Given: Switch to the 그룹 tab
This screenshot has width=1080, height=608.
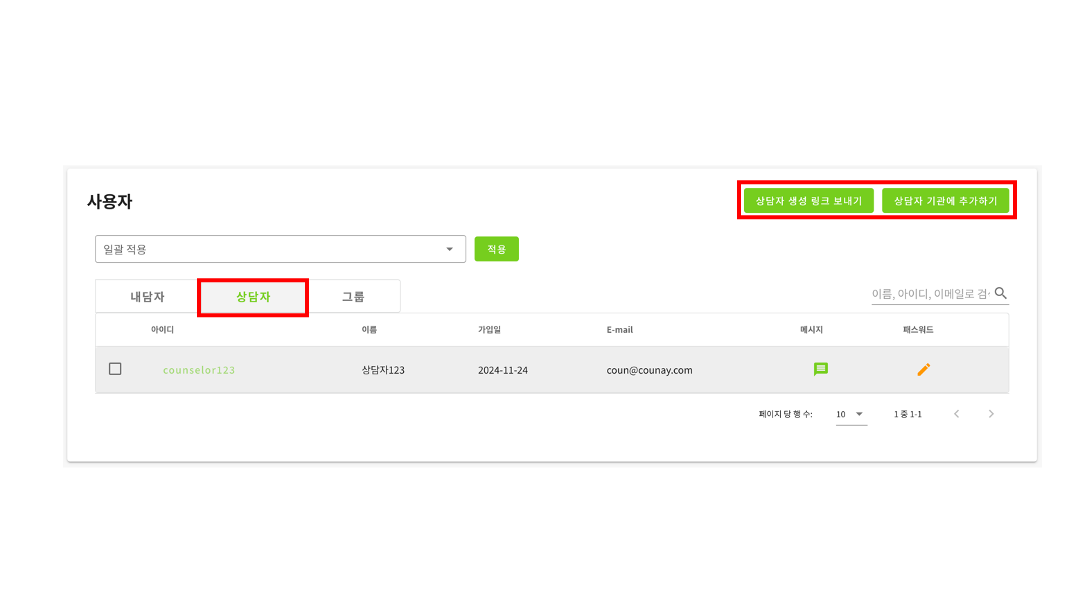Looking at the screenshot, I should (x=353, y=297).
